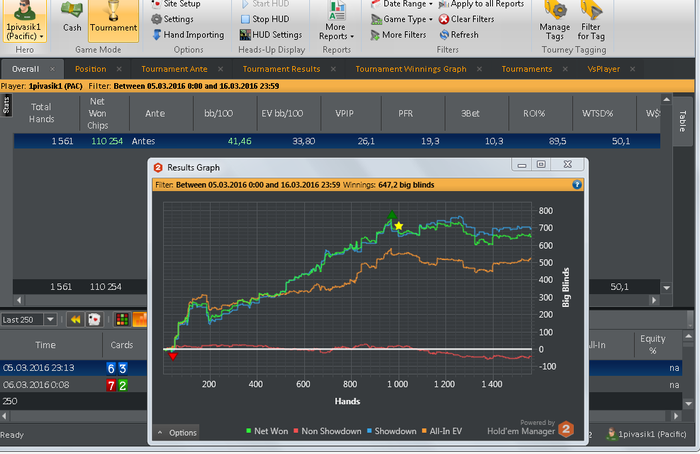The width and height of the screenshot is (700, 454).
Task: Switch to the Tournament Ante tab
Action: point(174,69)
